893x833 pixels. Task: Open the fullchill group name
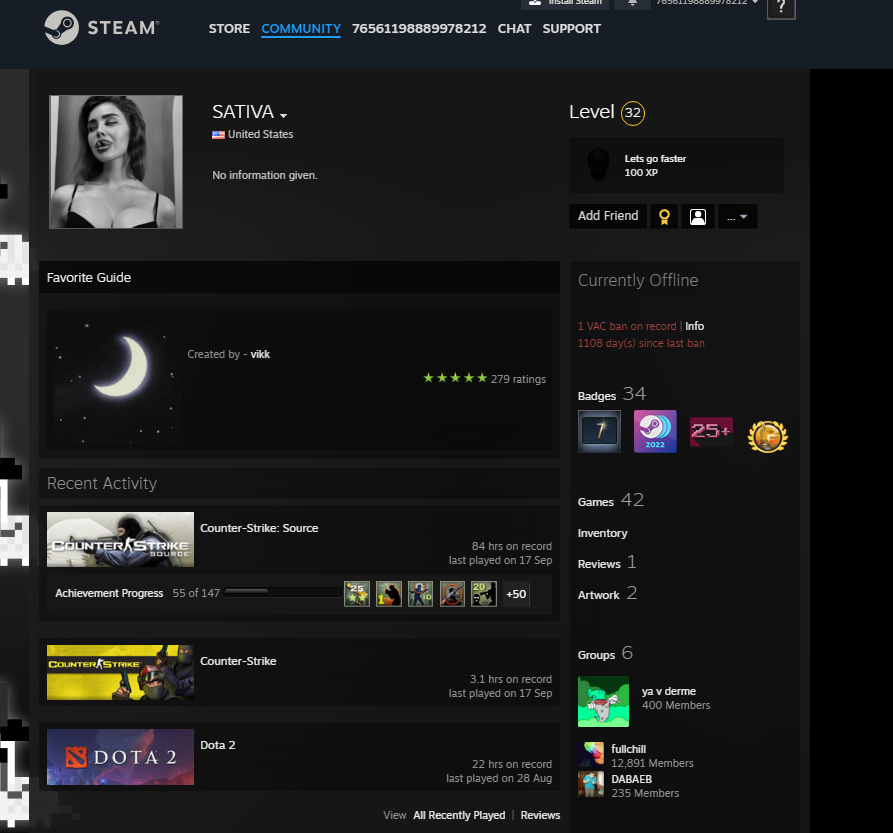pos(629,749)
